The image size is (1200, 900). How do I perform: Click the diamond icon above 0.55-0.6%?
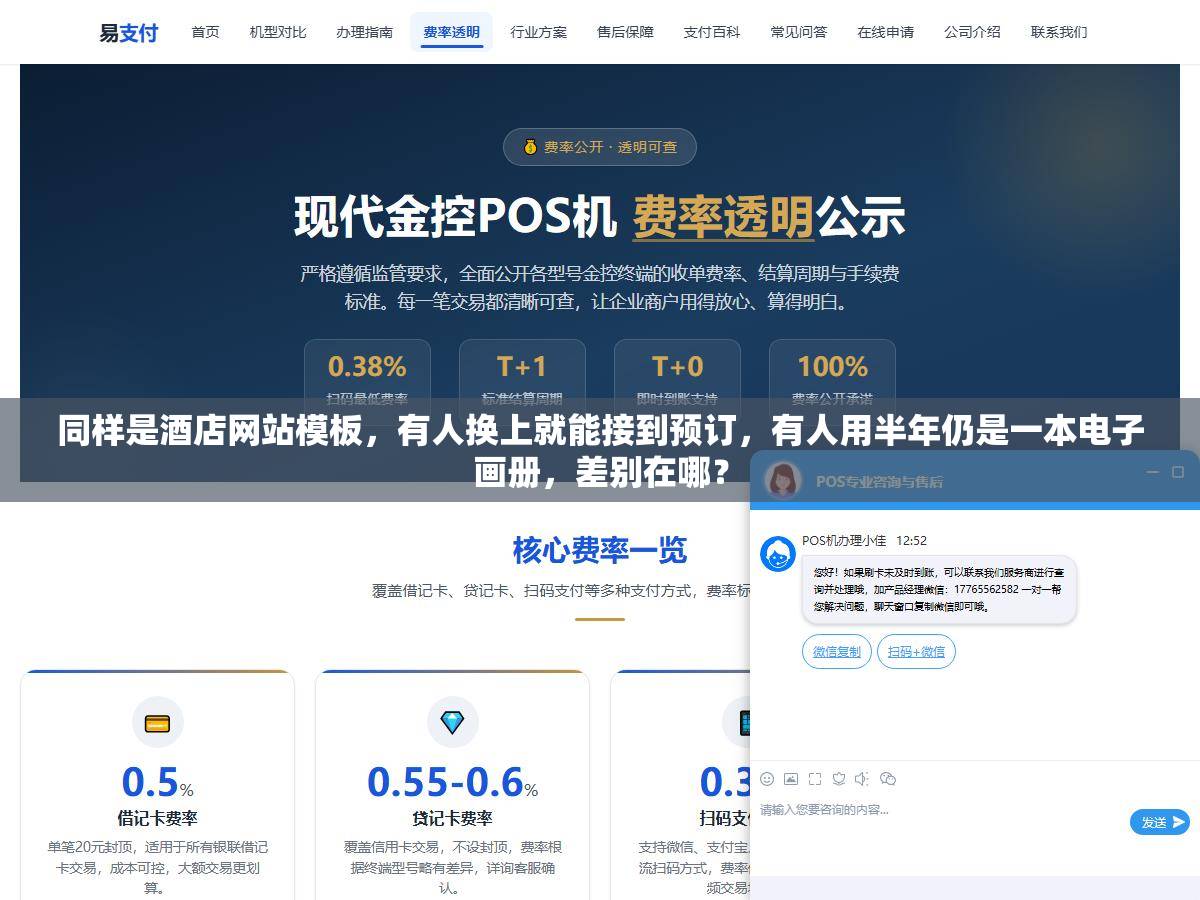click(x=452, y=723)
